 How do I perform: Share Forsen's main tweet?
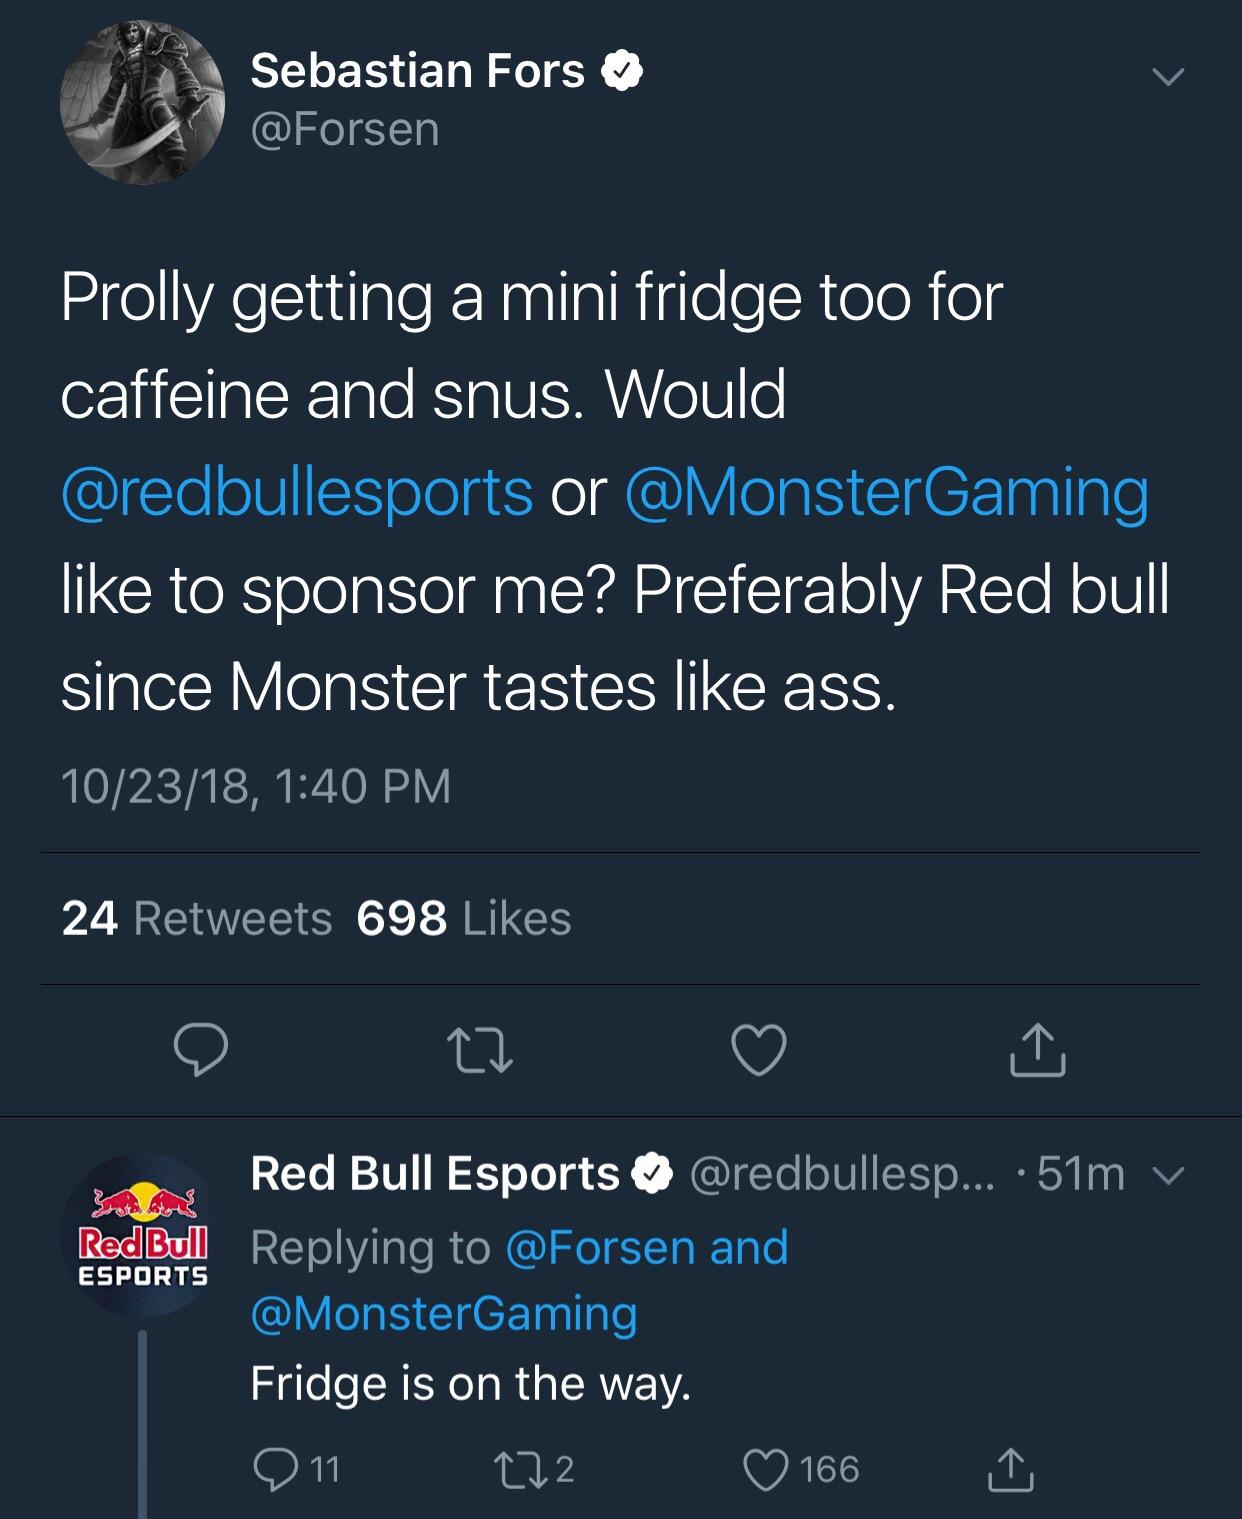point(1037,1050)
